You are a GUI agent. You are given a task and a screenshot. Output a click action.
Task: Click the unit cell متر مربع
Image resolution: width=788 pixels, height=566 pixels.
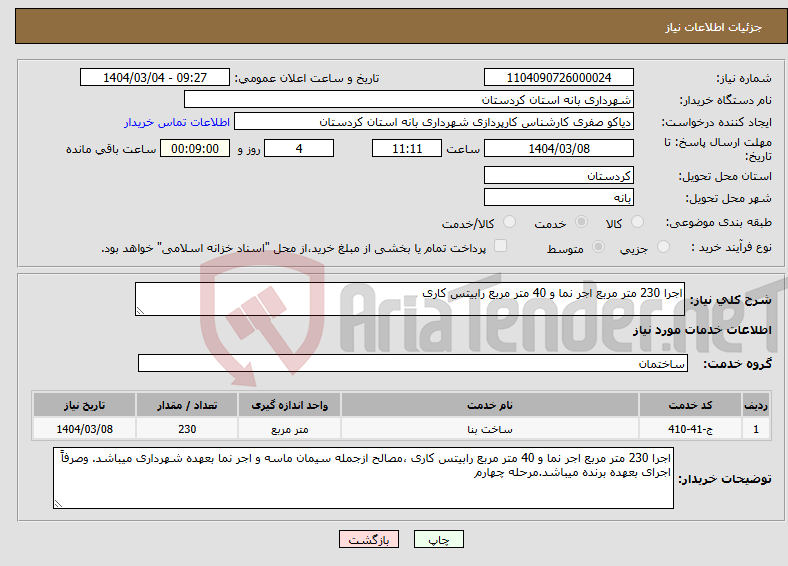(x=289, y=429)
